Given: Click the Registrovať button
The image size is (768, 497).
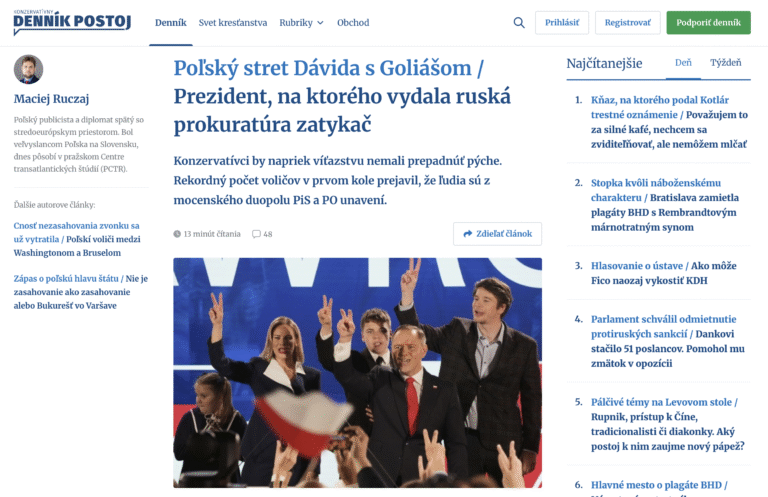Looking at the screenshot, I should pyautogui.click(x=627, y=23).
